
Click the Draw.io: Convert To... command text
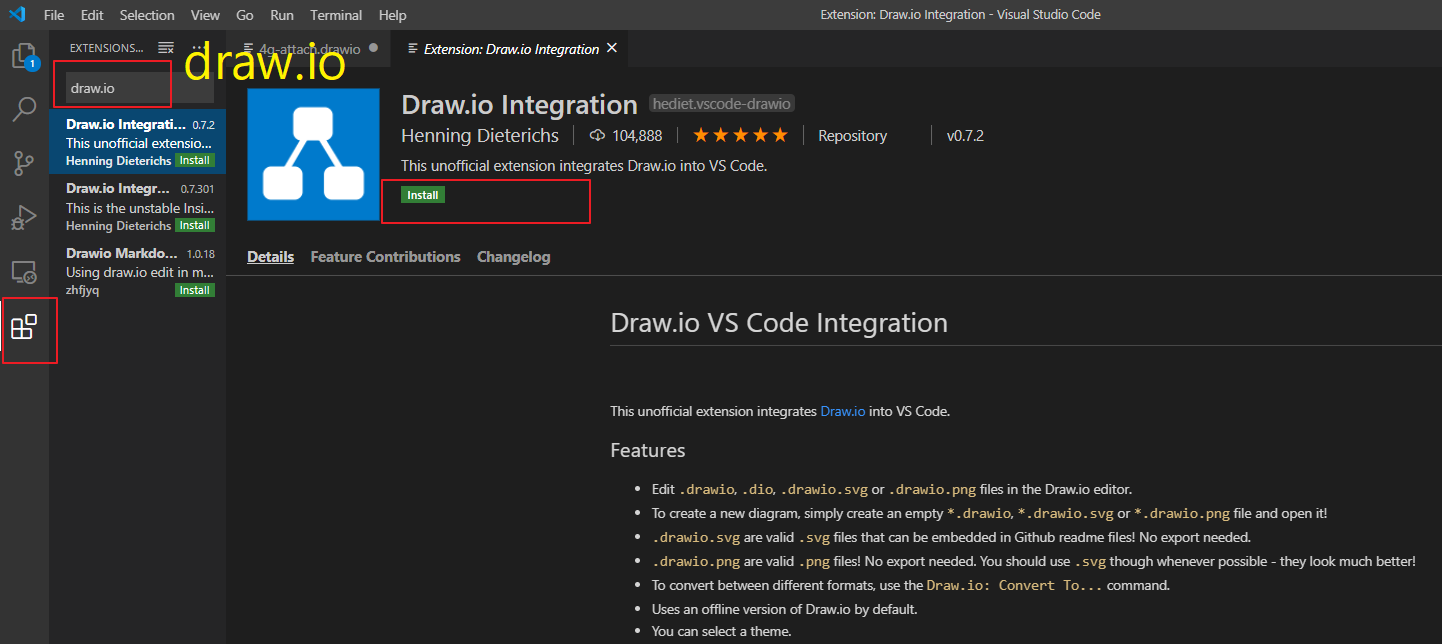pos(1014,585)
